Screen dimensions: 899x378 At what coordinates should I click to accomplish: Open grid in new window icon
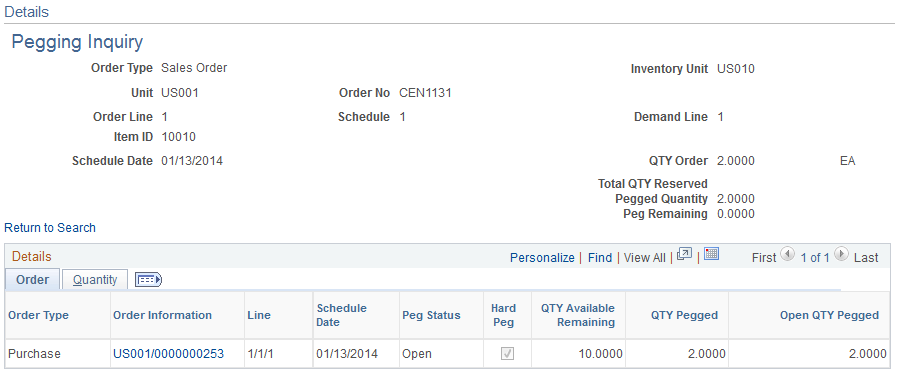pos(685,254)
